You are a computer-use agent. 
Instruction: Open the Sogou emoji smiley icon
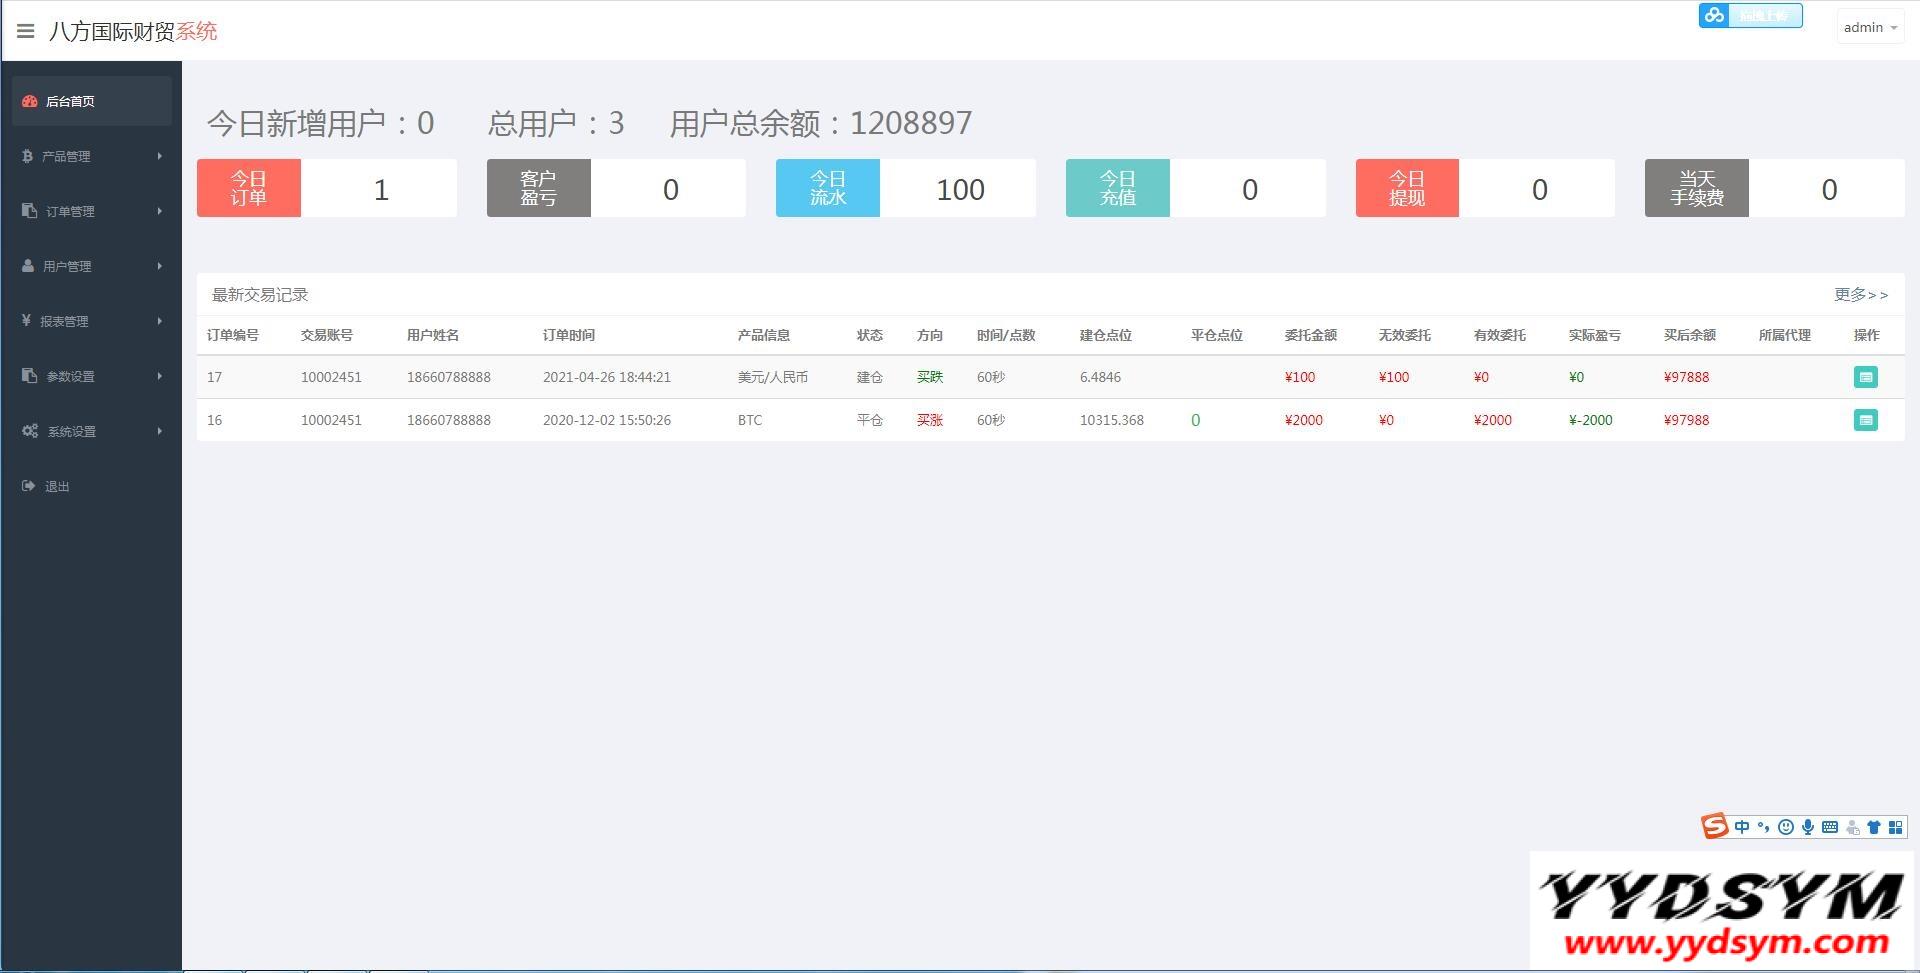coord(1786,827)
